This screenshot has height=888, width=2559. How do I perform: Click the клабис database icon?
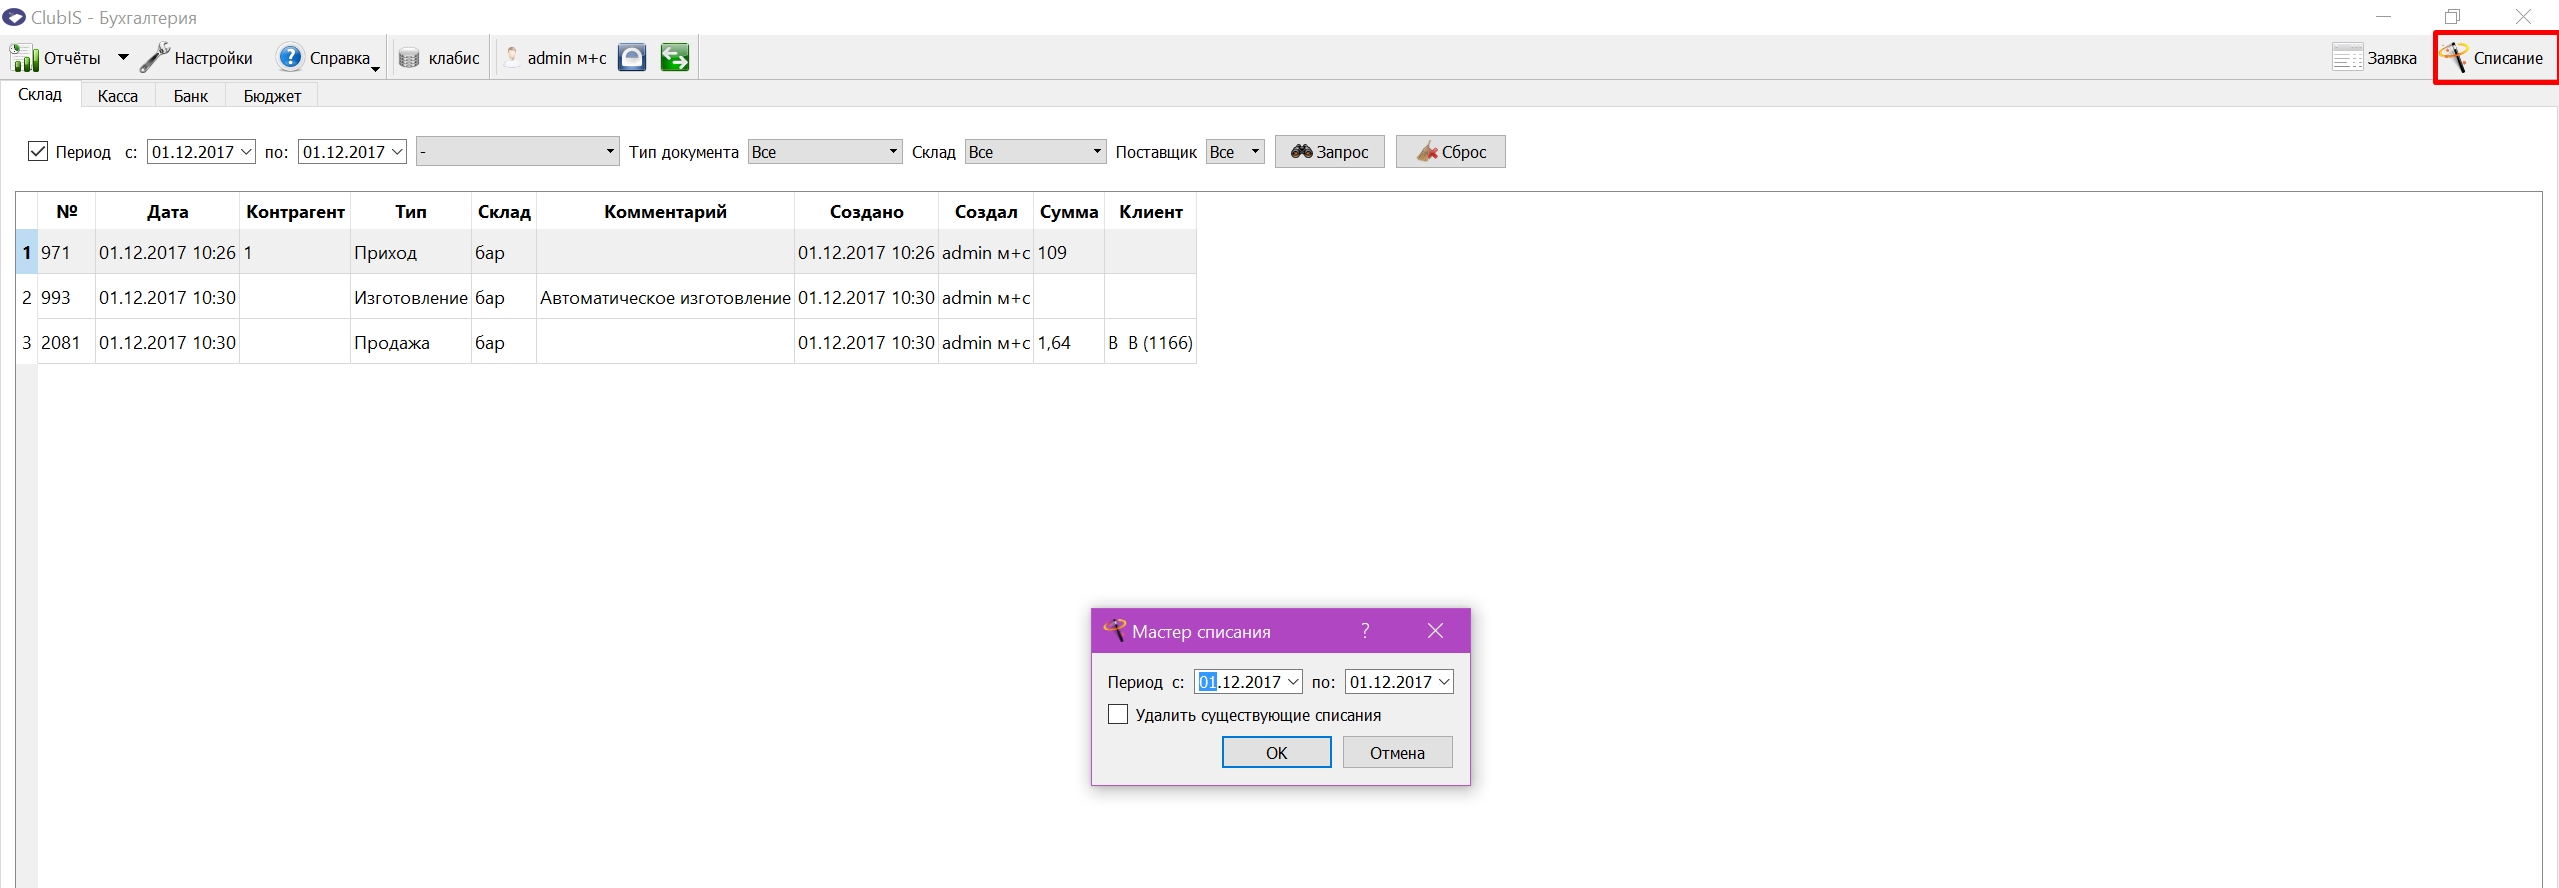(409, 58)
